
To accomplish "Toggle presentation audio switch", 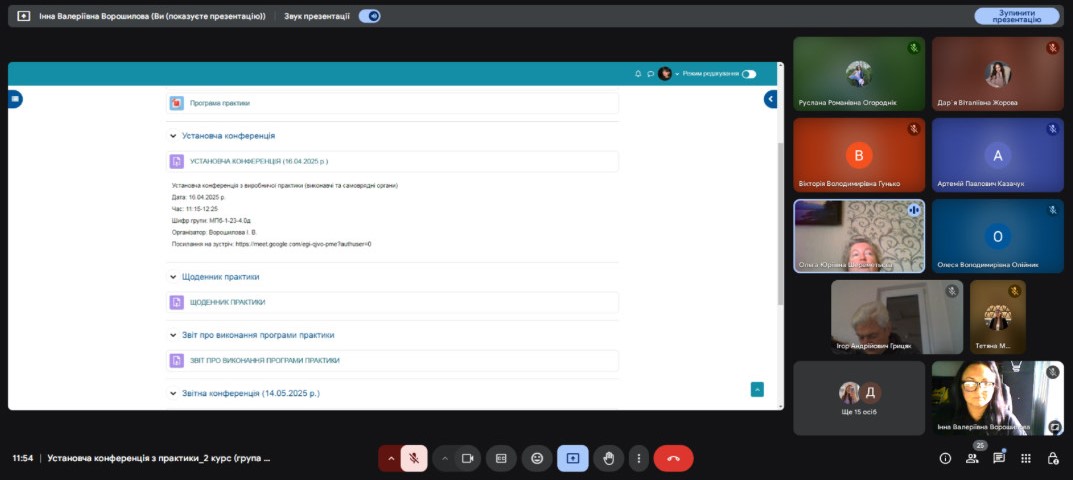I will click(369, 16).
